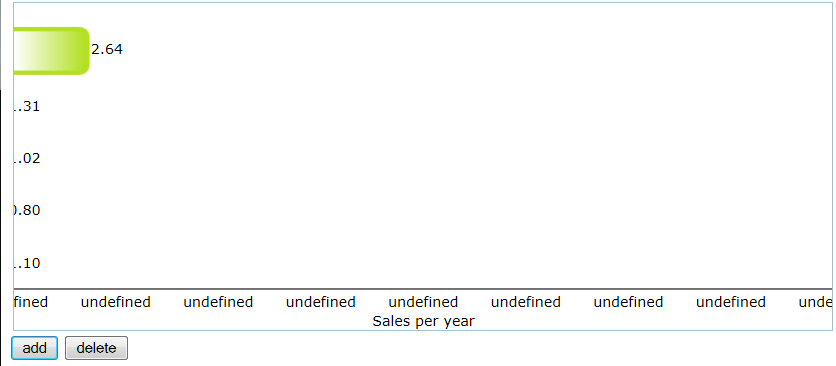The width and height of the screenshot is (836, 366).
Task: Click the 2.64 bar value label
Action: (x=107, y=50)
